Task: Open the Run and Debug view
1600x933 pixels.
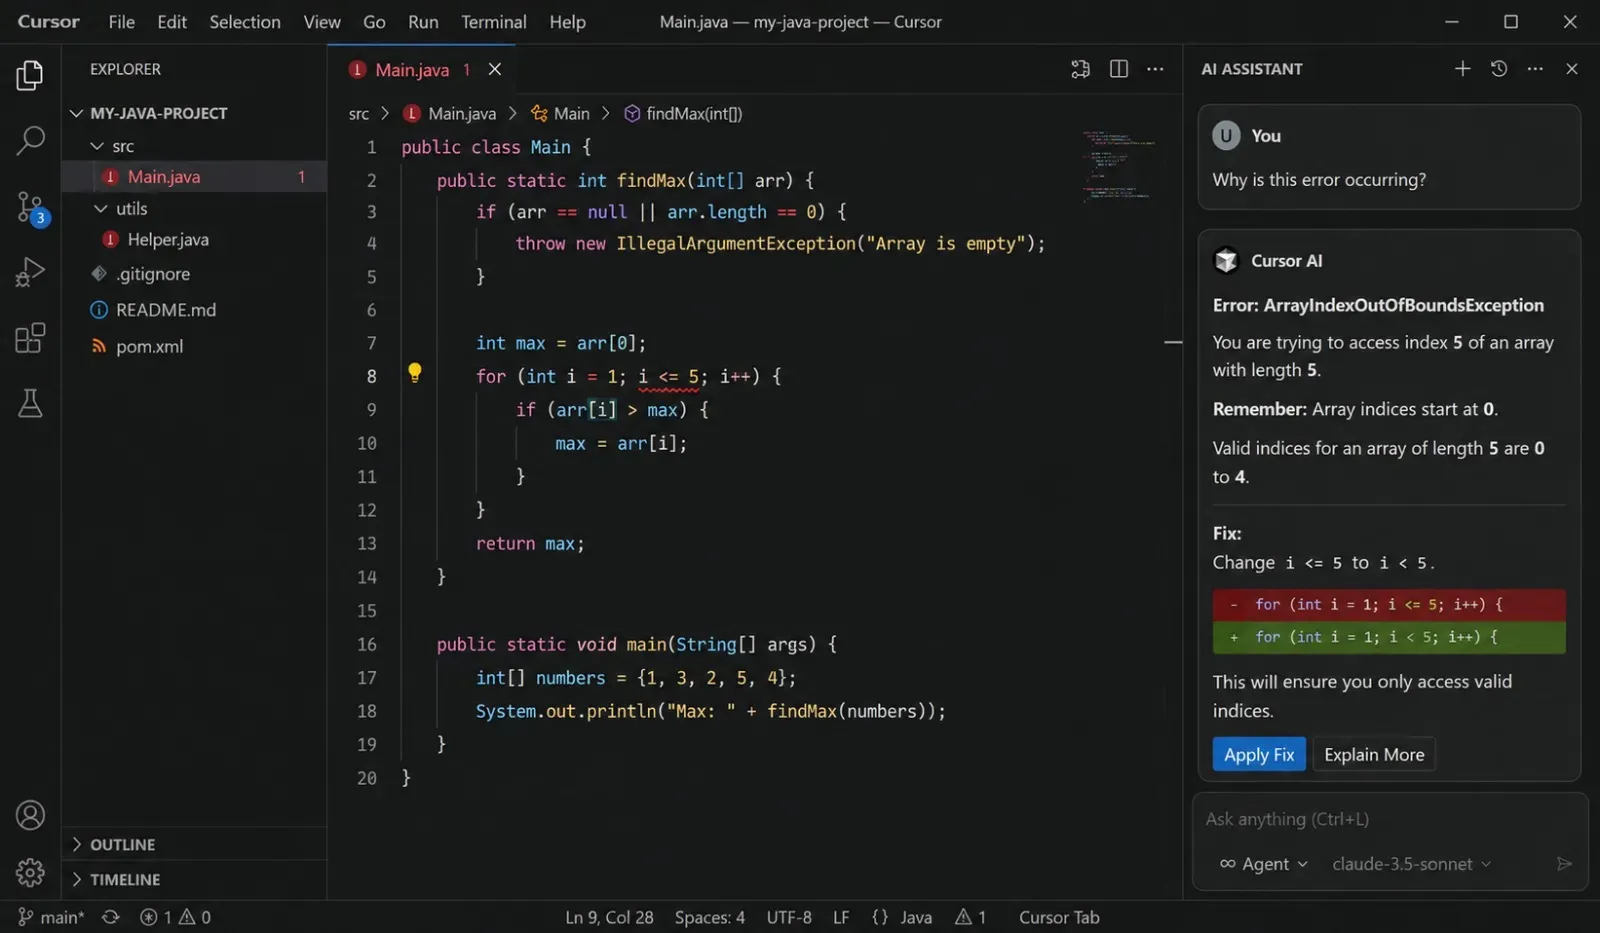Action: tap(30, 272)
